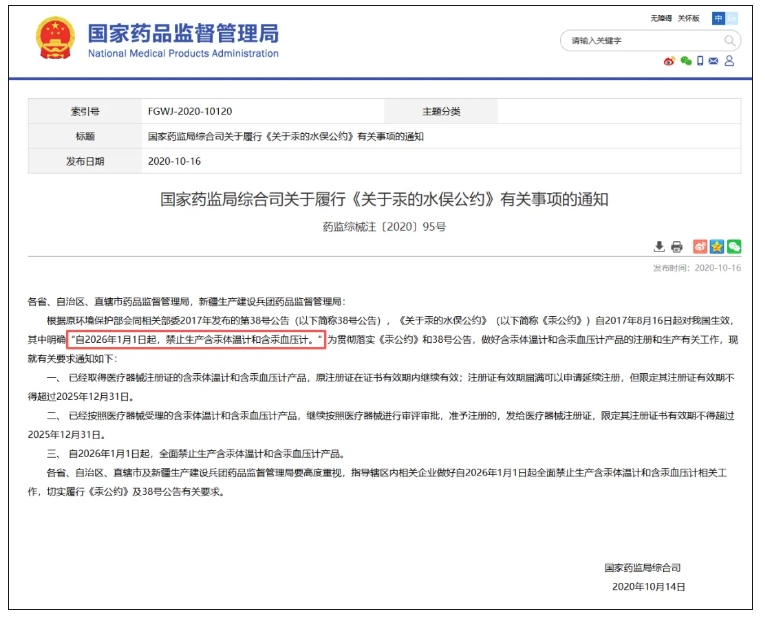Click the 发布日期 label cell
Viewport: 765px width, 622px height.
pos(85,161)
